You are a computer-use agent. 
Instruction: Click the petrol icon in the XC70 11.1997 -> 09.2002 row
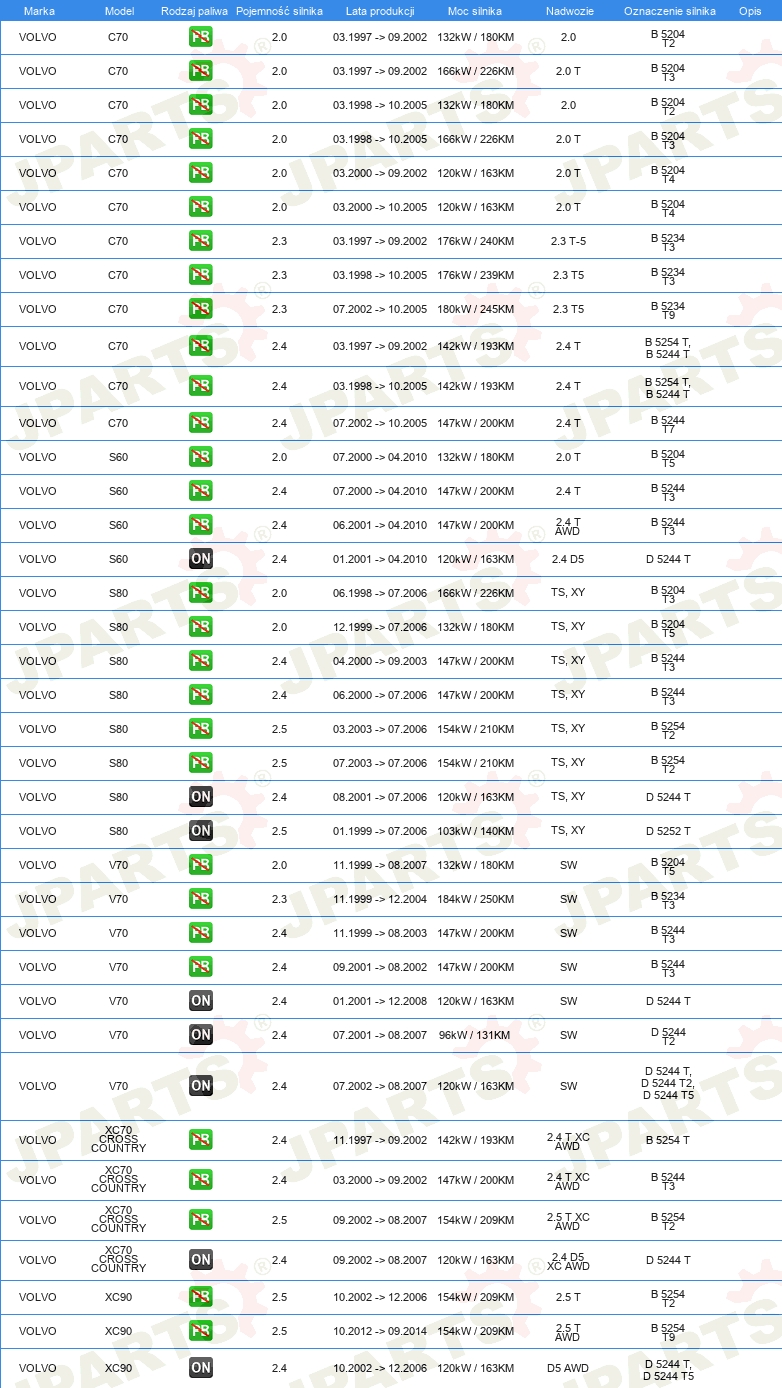point(201,1140)
